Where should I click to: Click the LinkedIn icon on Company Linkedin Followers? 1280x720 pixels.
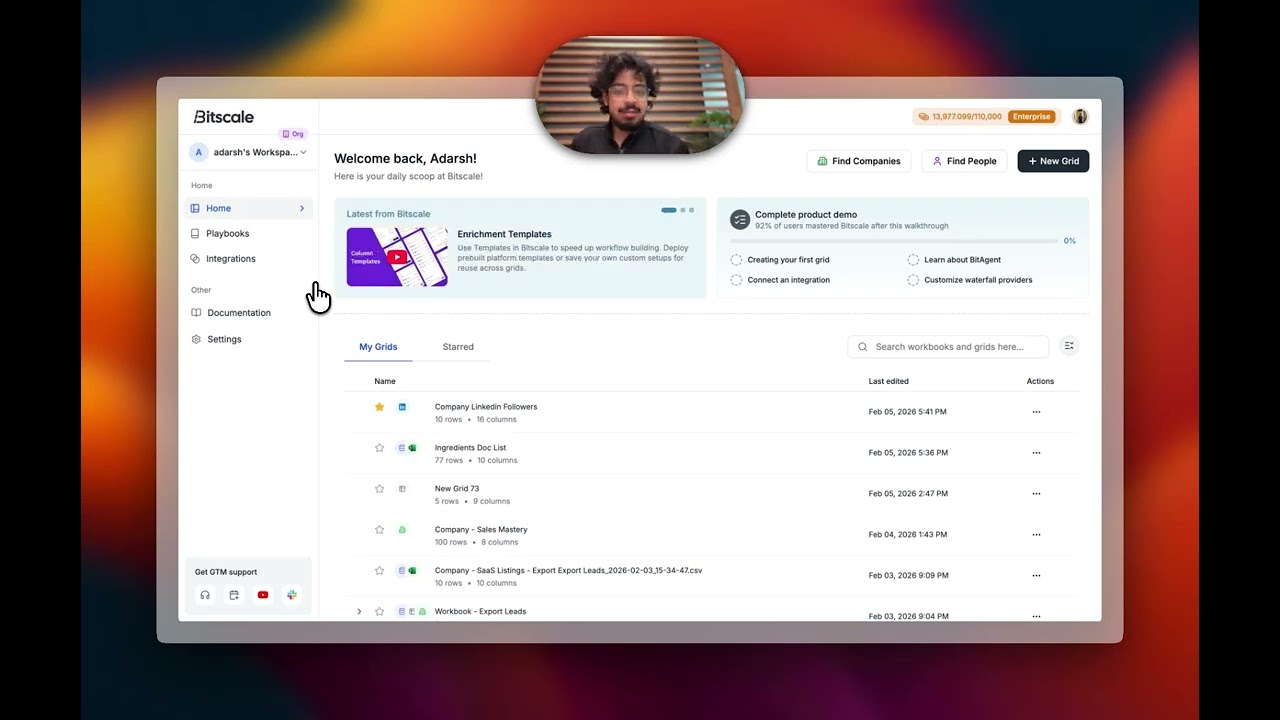402,407
